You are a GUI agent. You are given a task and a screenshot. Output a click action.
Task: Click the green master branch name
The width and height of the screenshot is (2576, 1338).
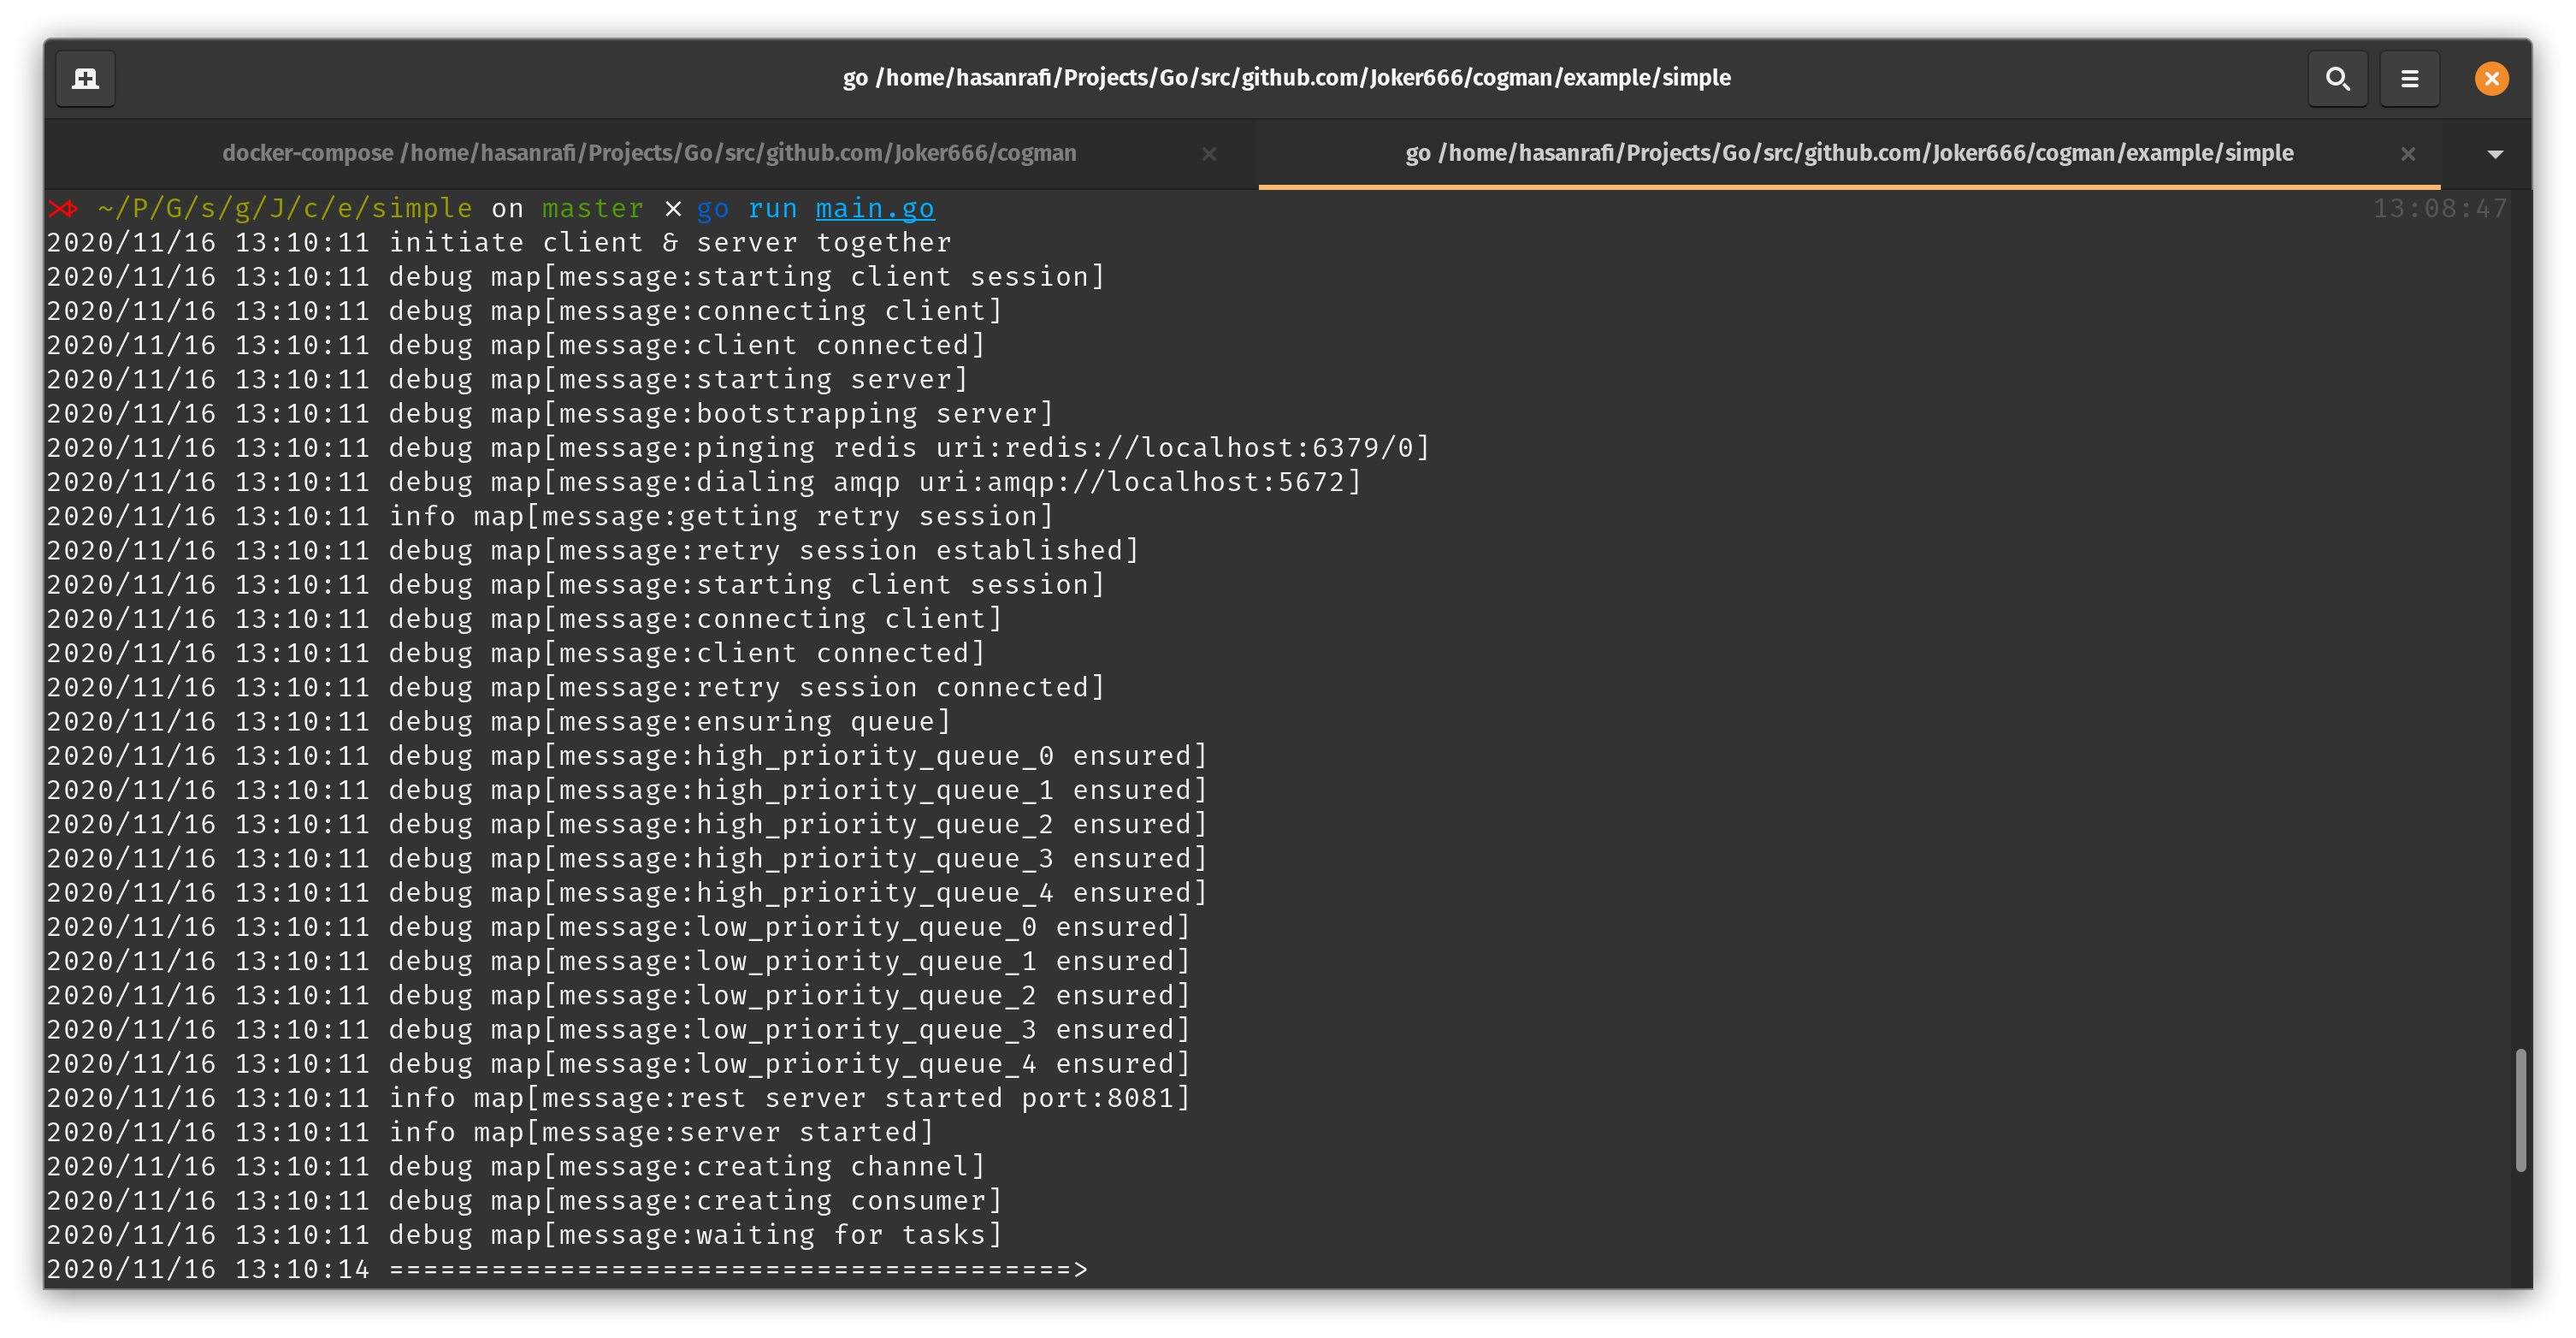point(592,208)
